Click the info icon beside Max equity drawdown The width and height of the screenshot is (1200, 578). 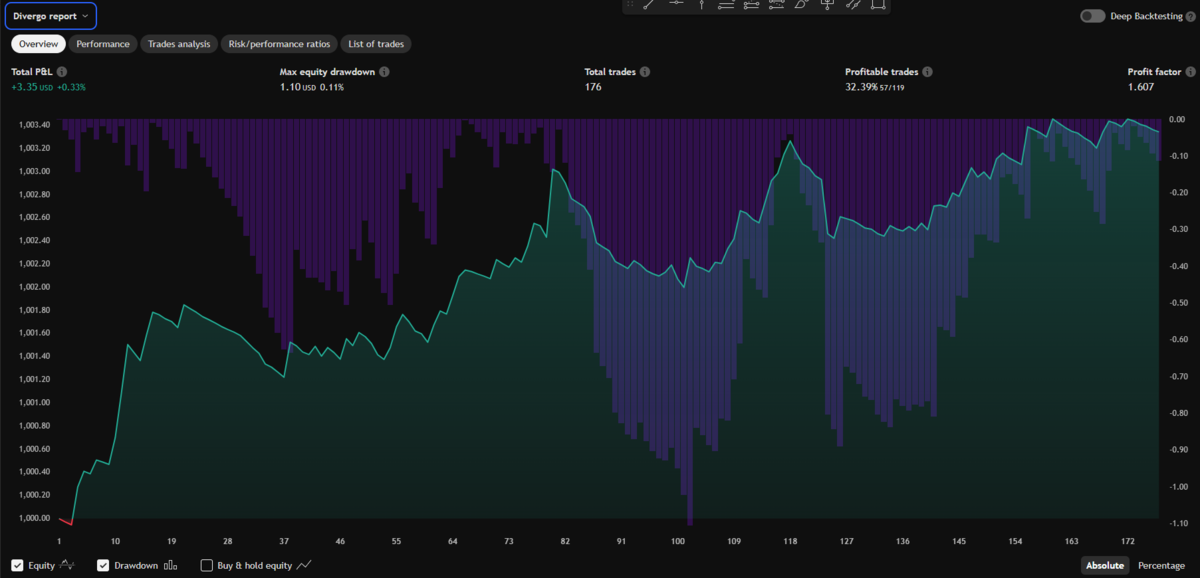384,72
